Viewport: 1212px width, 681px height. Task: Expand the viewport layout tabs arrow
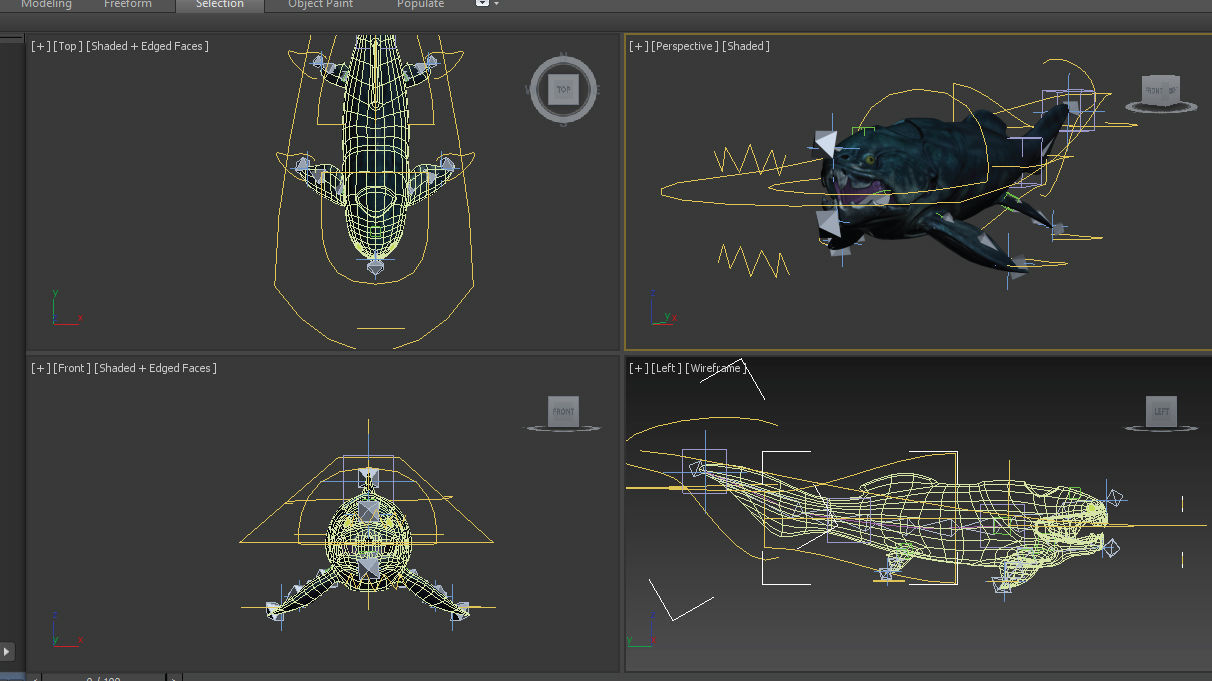point(7,652)
